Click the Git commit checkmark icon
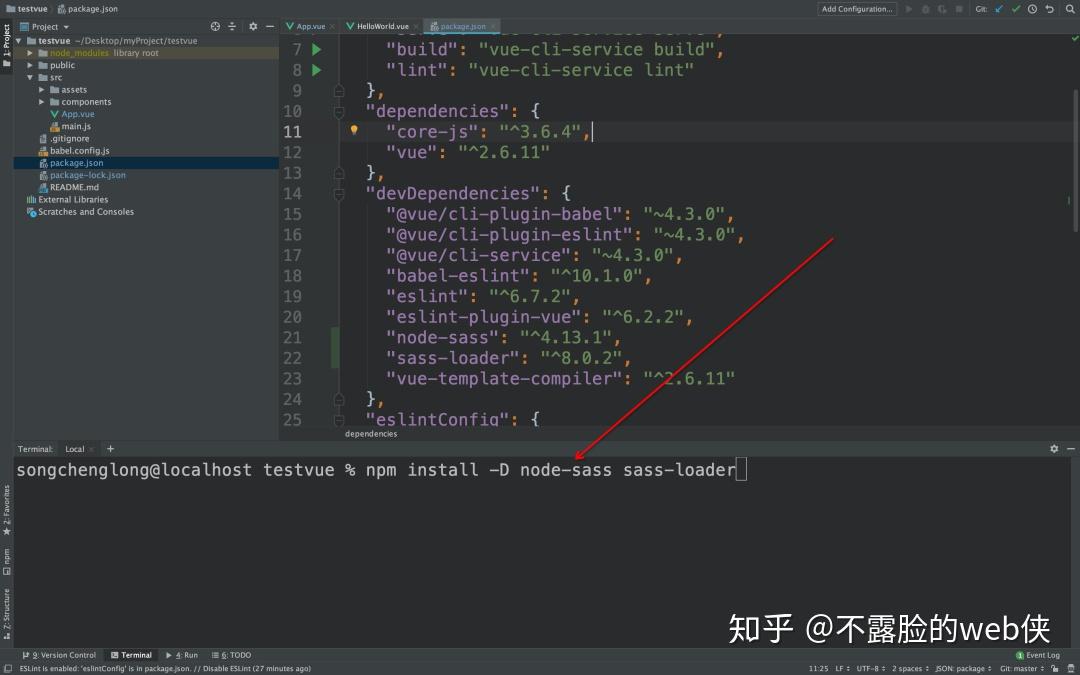The image size is (1080, 675). click(x=1016, y=9)
